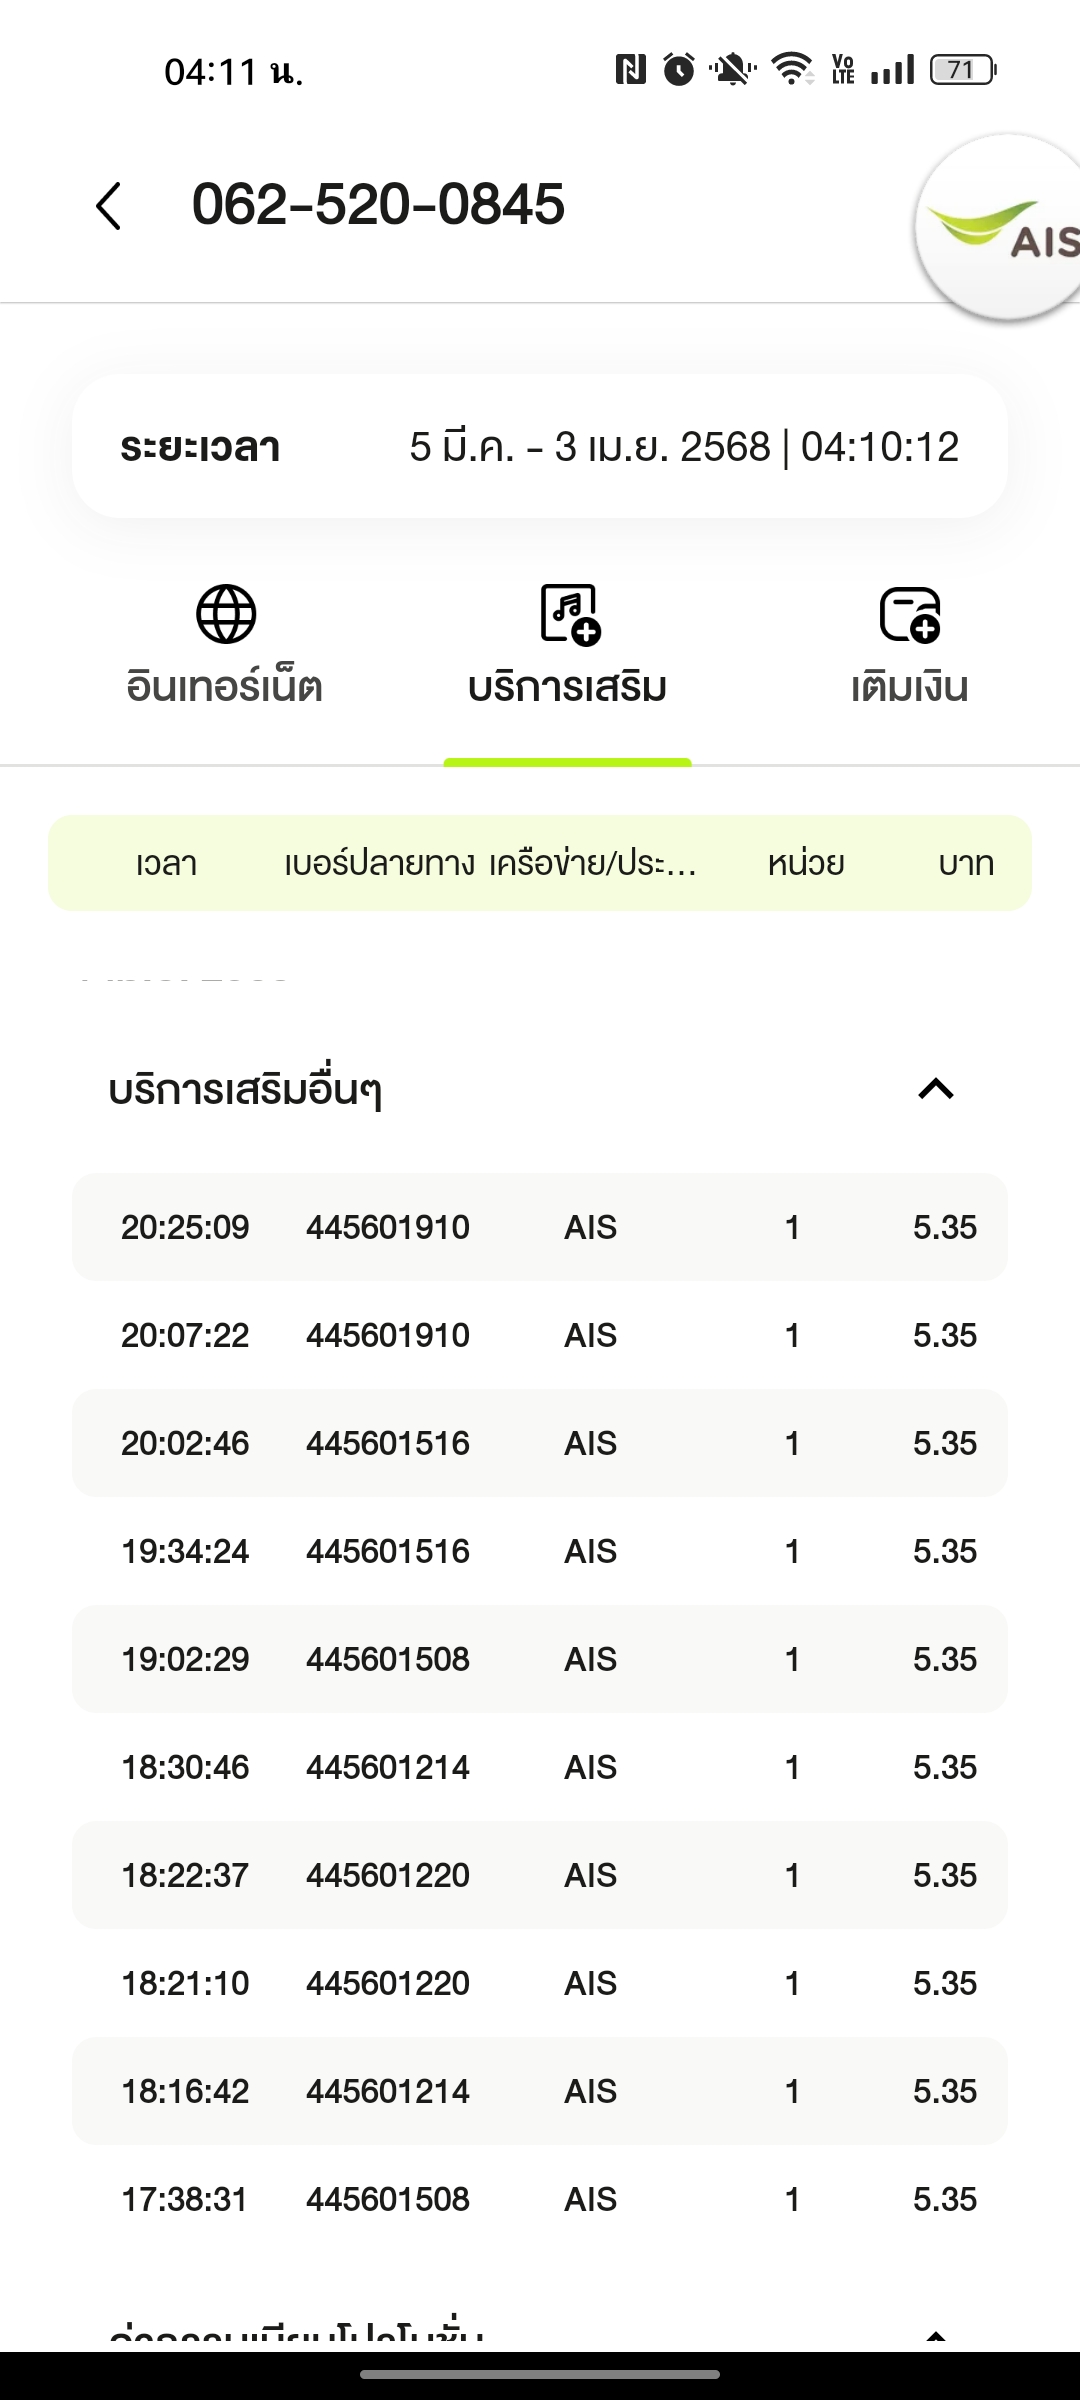Open the ระยะเวลา date range selector
Viewport: 1080px width, 2400px height.
540,446
